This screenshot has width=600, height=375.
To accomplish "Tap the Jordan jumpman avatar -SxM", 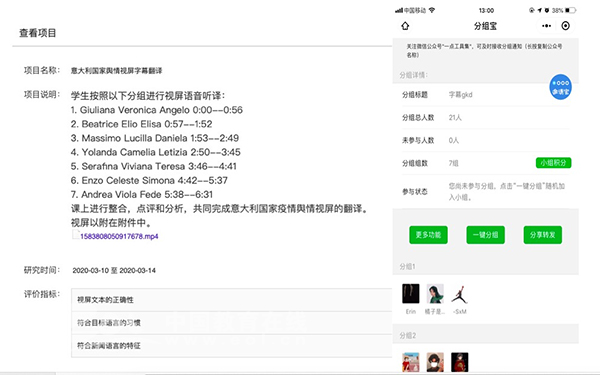I will (460, 294).
